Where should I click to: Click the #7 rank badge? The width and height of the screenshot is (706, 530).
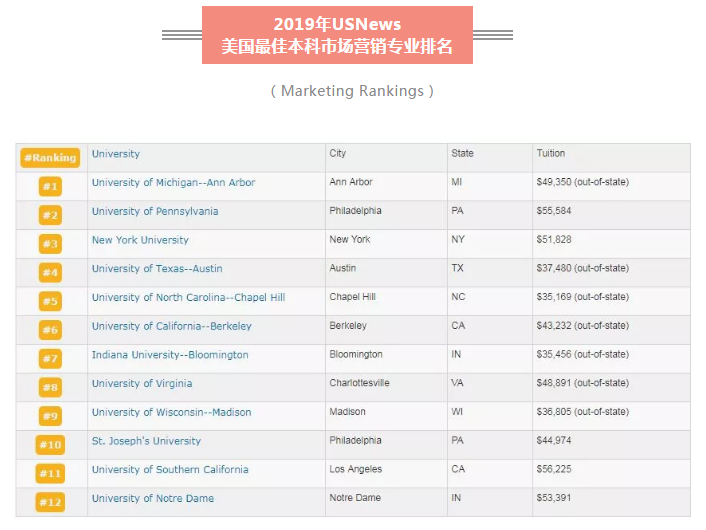pos(50,359)
